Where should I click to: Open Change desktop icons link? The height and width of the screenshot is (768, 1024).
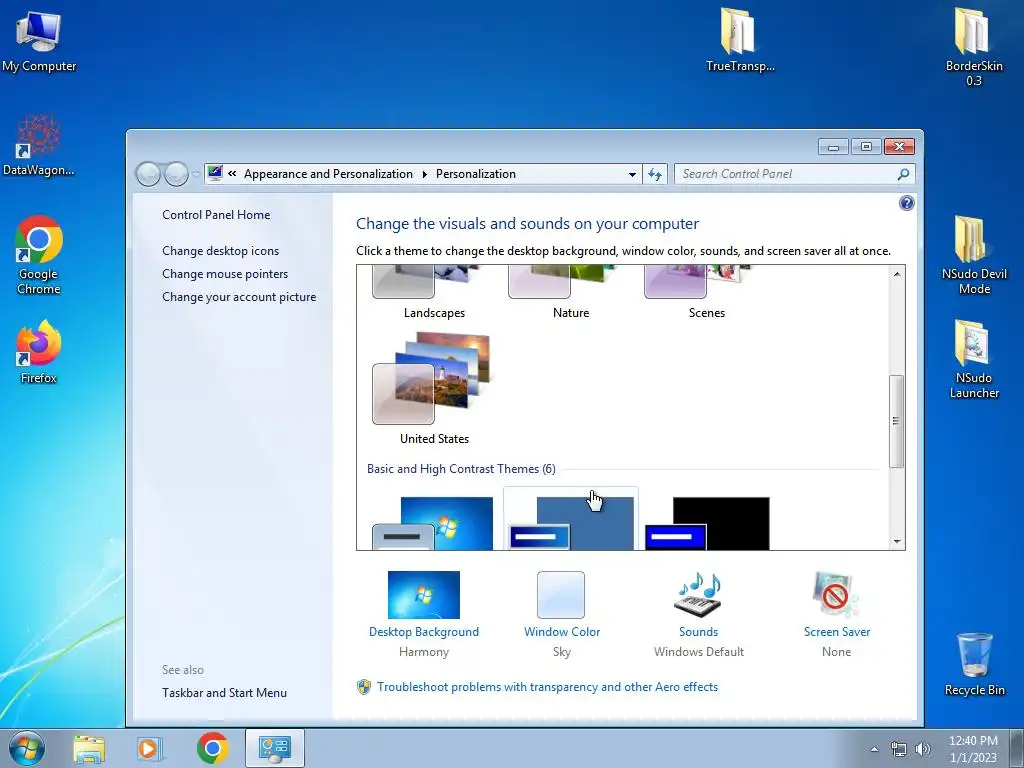221,251
